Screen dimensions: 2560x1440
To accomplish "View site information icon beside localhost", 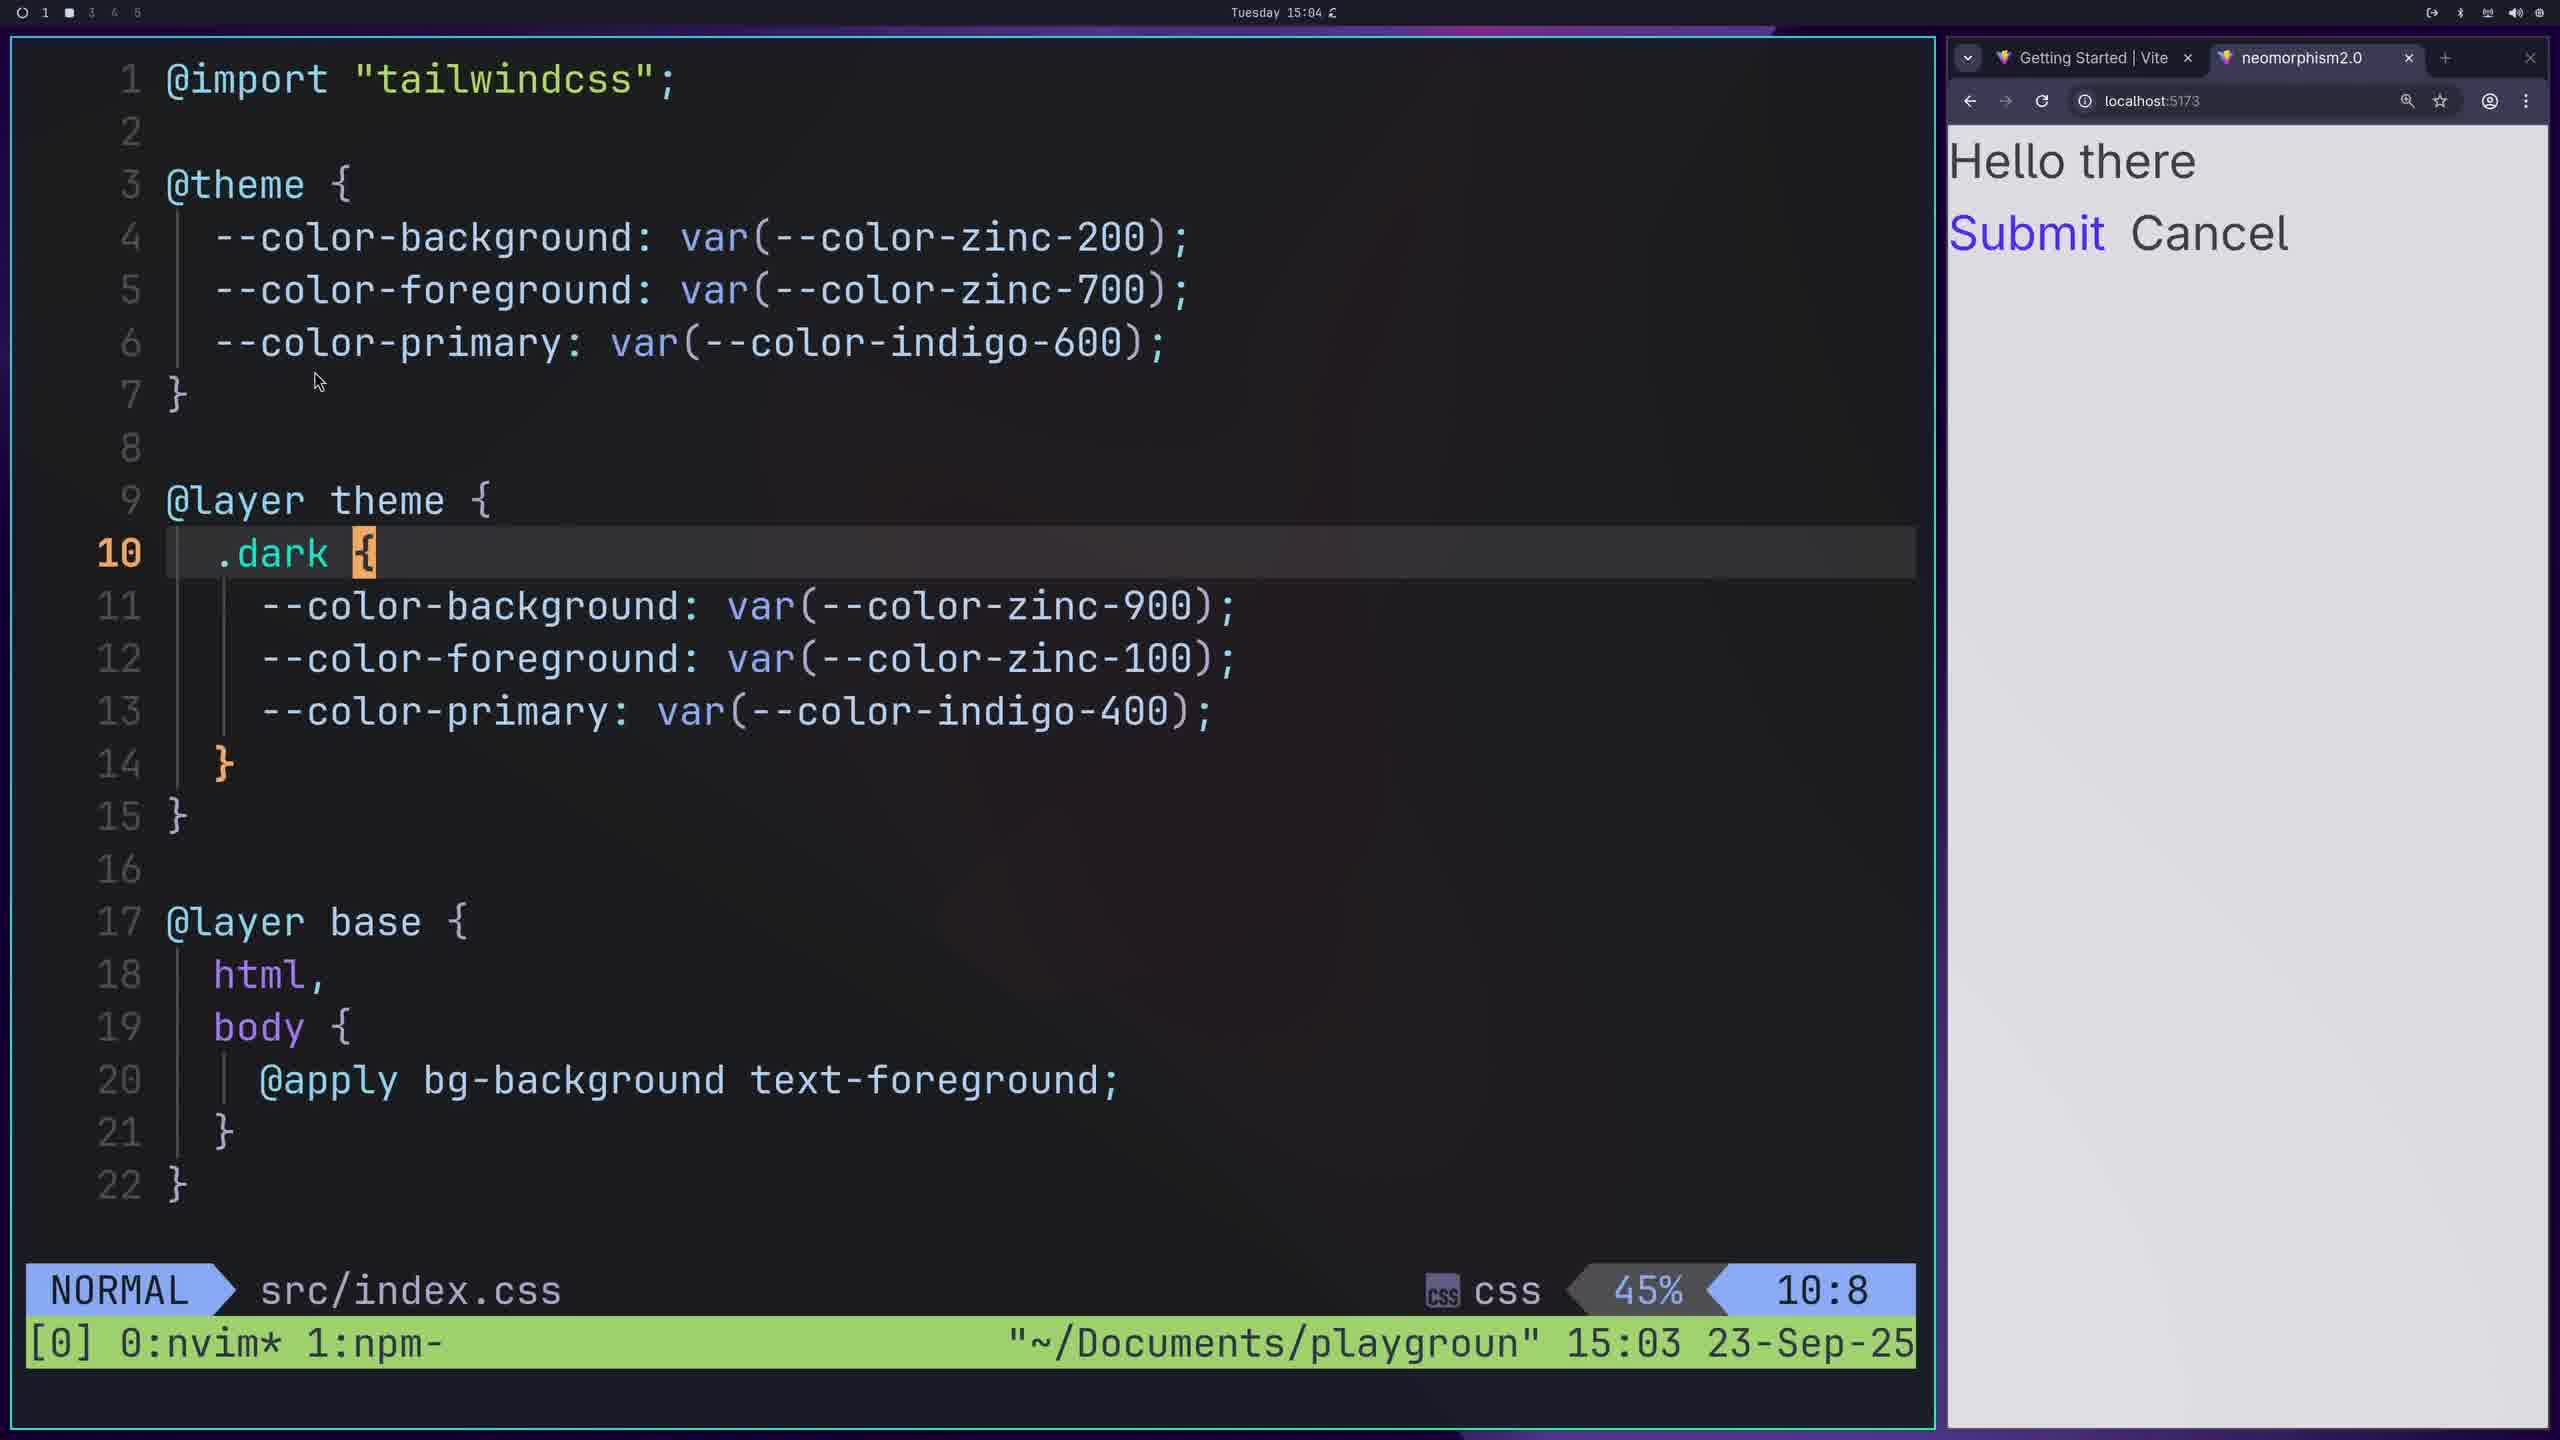I will 2085,101.
